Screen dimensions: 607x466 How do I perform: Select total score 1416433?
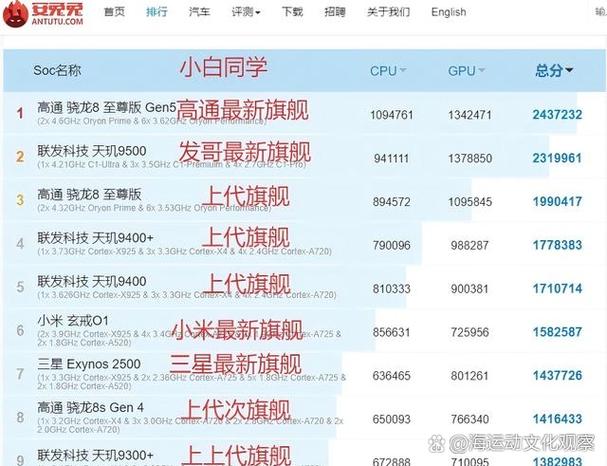tap(557, 419)
